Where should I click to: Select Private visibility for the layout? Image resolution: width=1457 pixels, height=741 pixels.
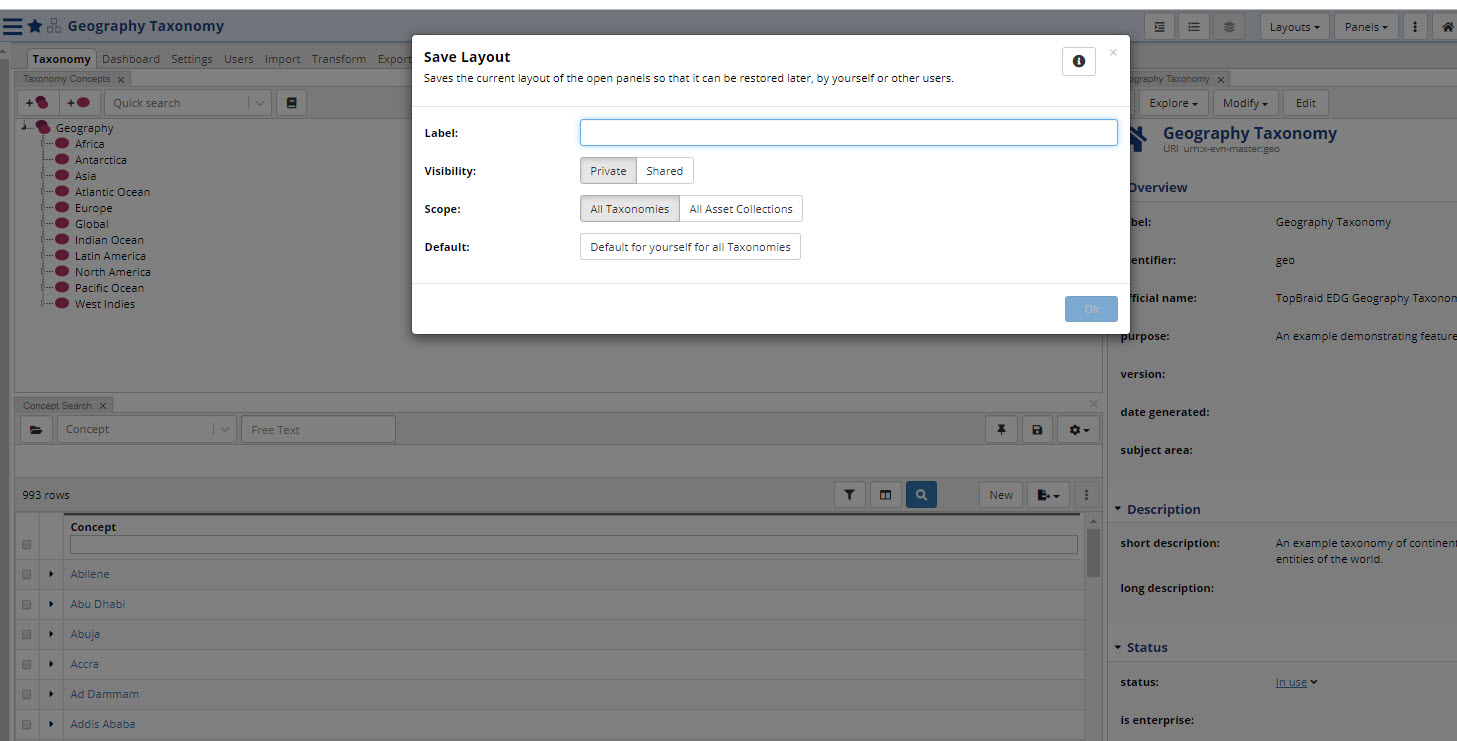tap(607, 170)
